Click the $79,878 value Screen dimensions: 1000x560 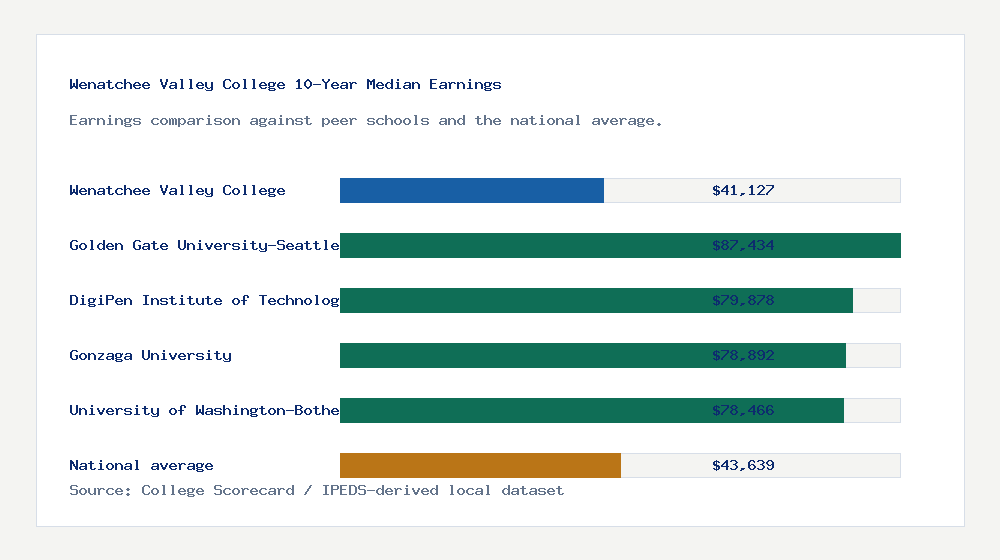(743, 300)
